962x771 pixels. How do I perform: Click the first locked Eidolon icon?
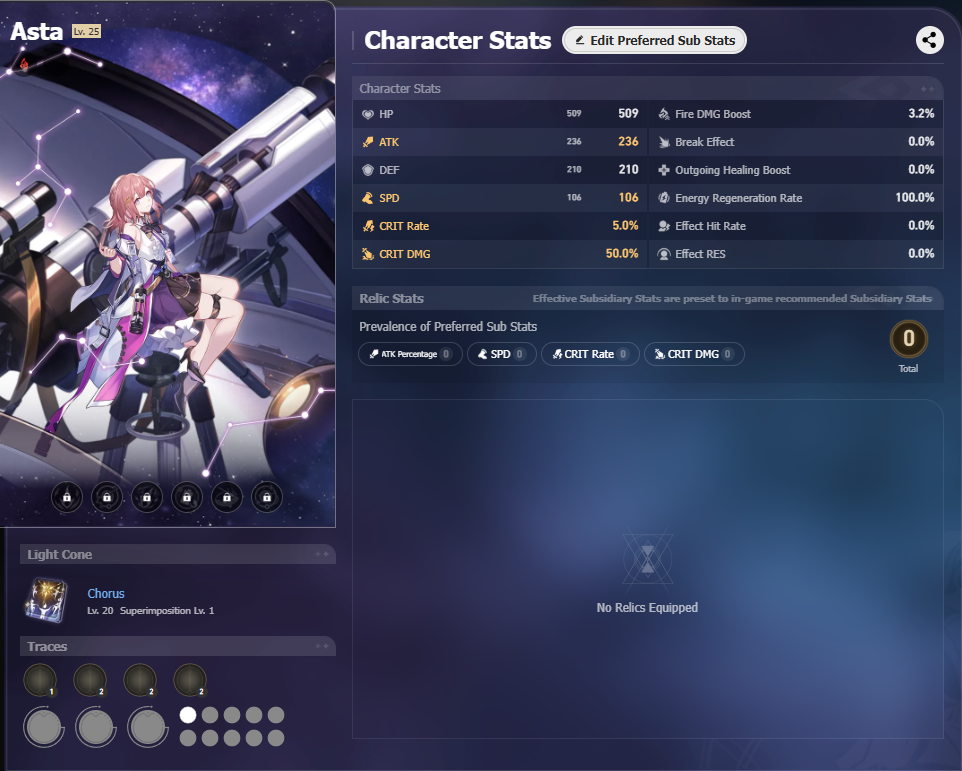(67, 497)
